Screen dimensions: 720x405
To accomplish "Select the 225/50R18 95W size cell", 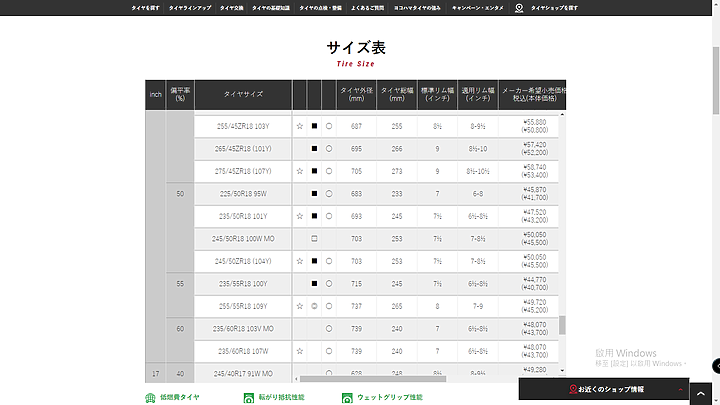I will [x=243, y=193].
